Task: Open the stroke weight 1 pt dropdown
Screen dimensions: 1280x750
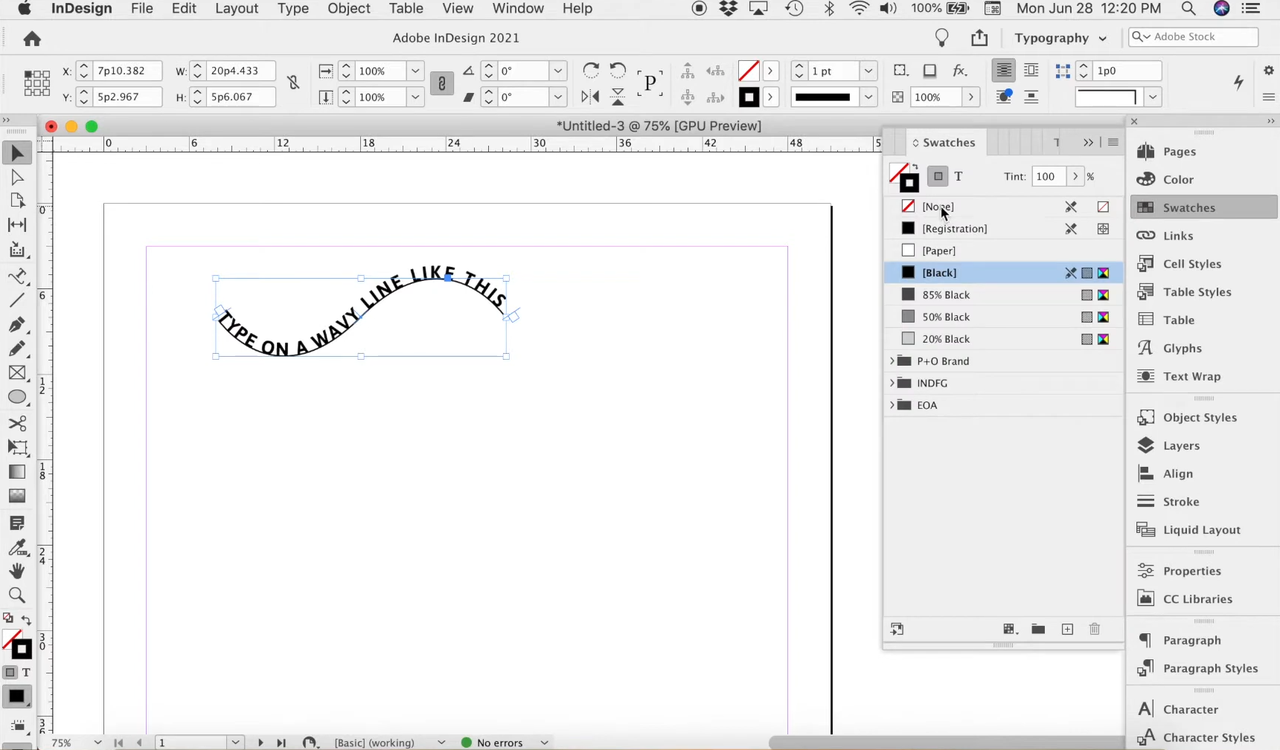Action: tap(868, 71)
